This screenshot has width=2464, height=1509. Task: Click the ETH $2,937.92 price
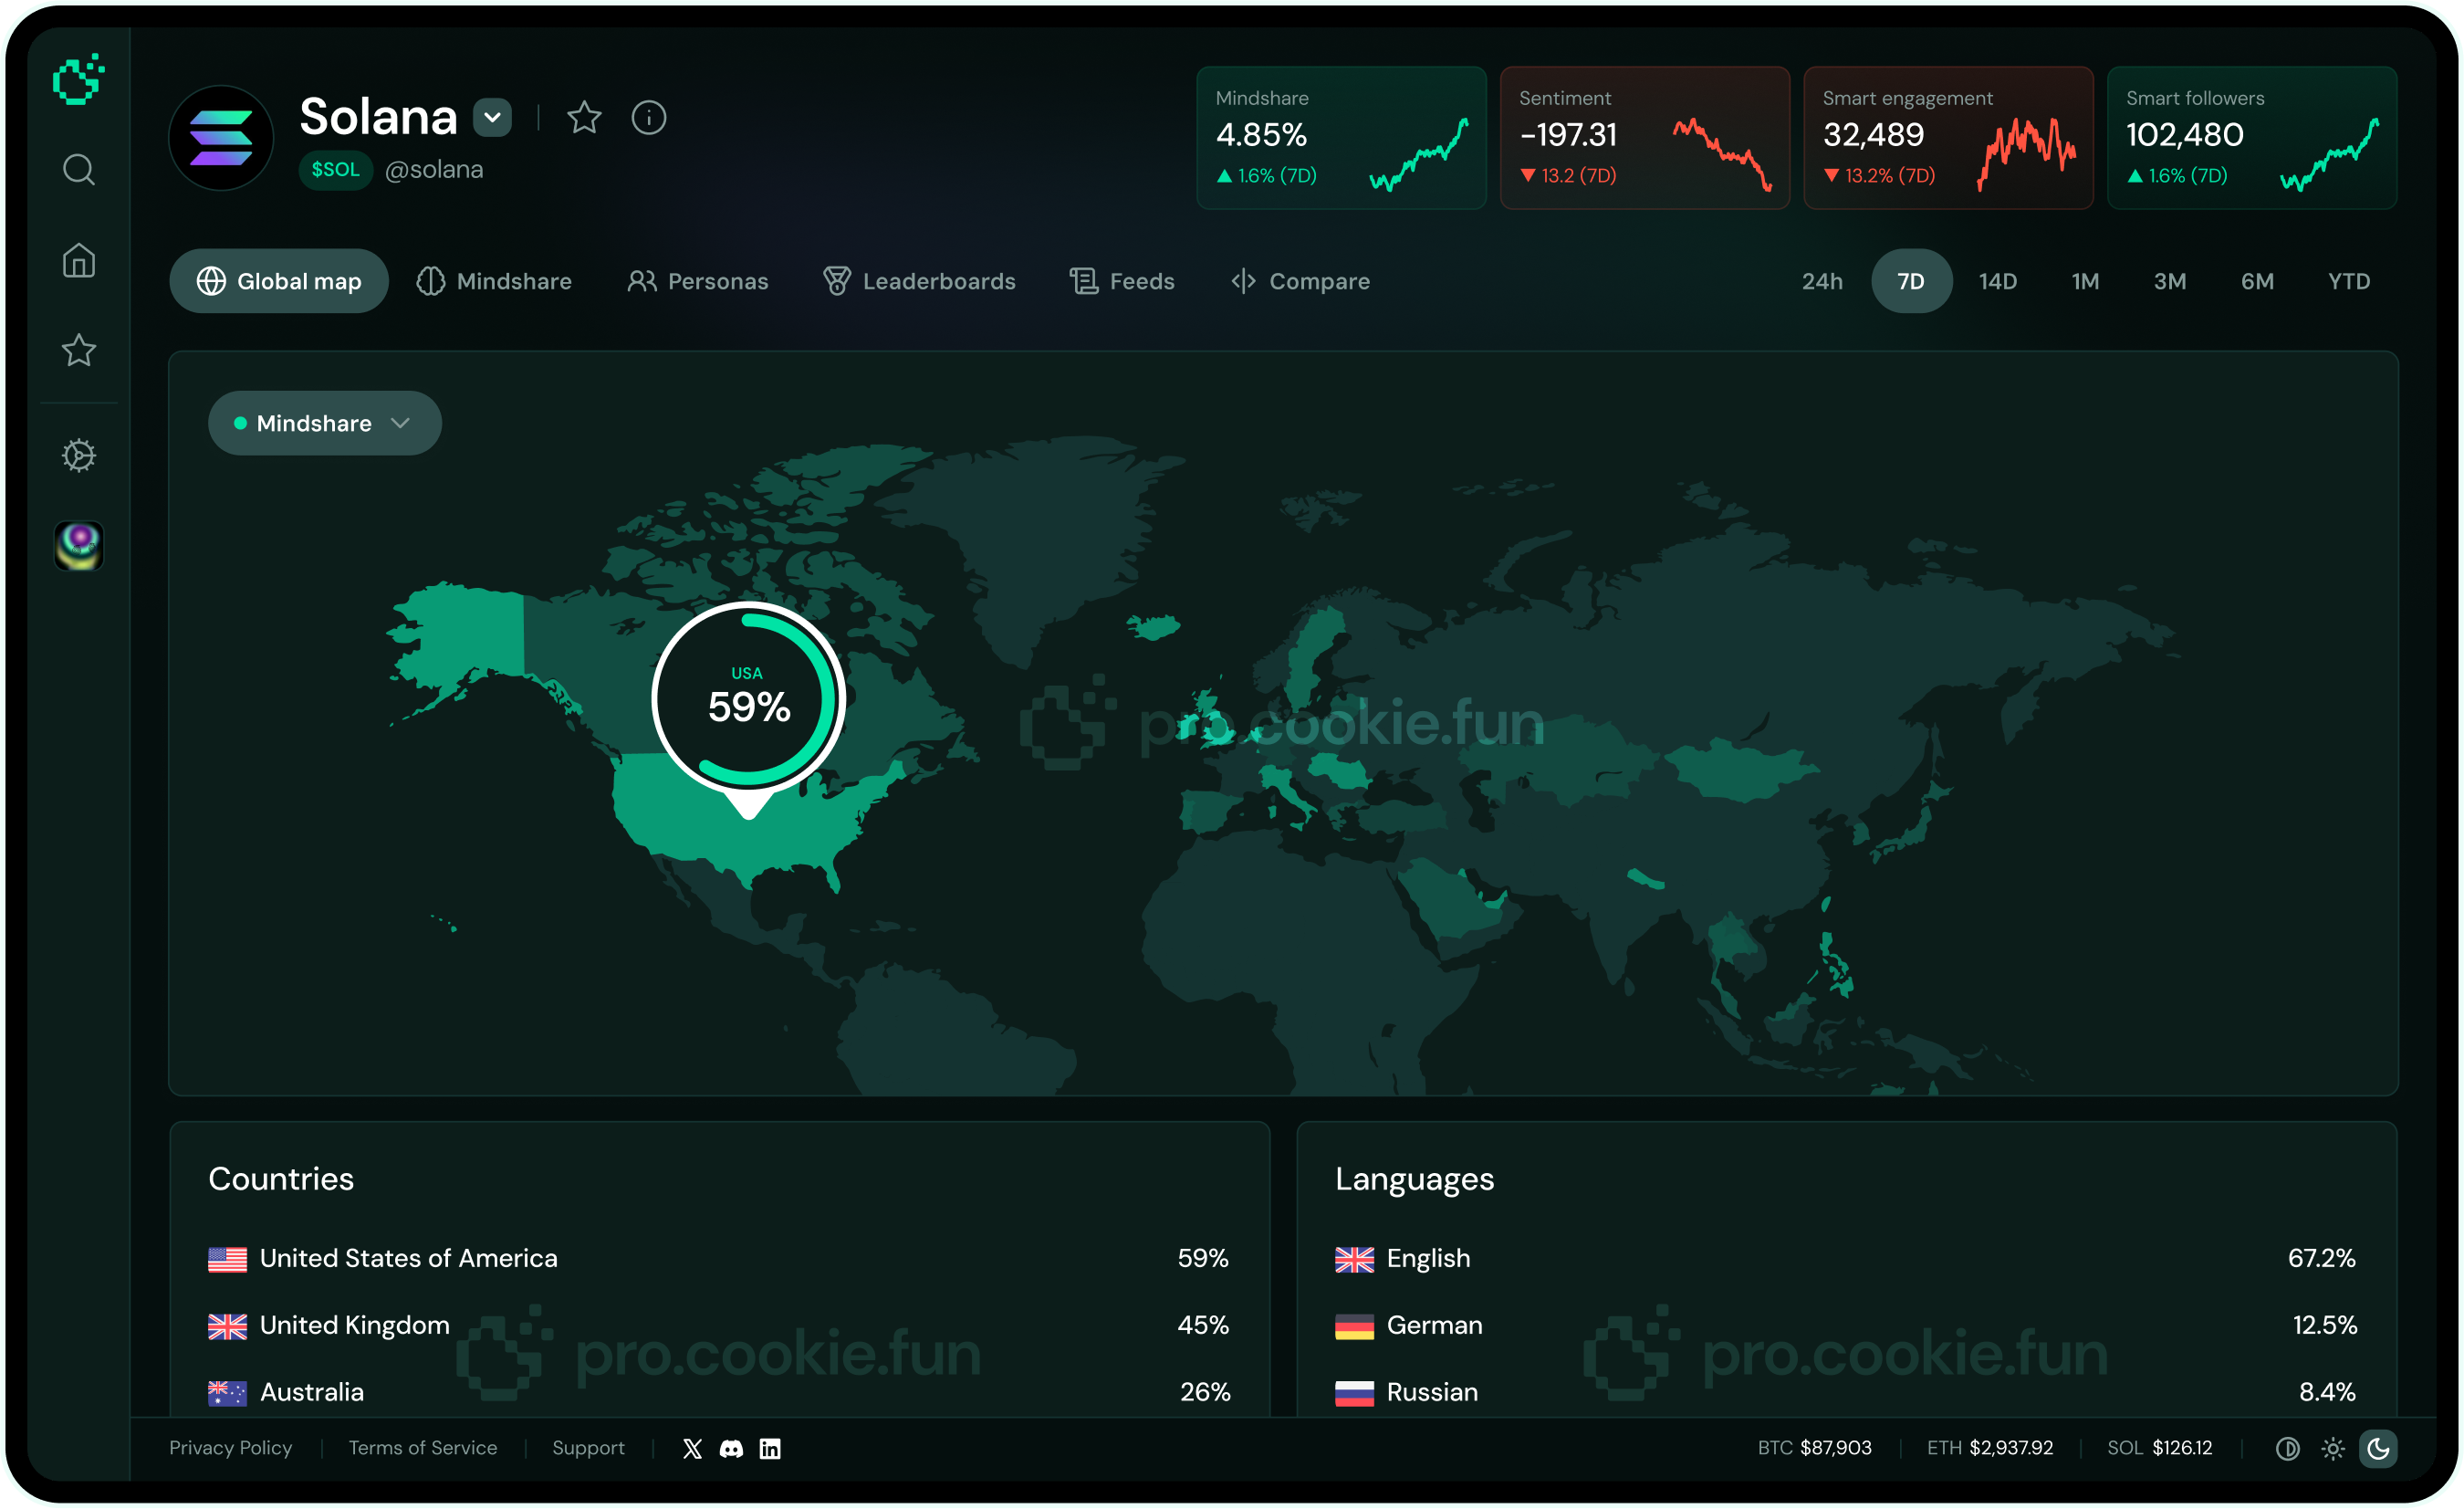(1989, 1448)
